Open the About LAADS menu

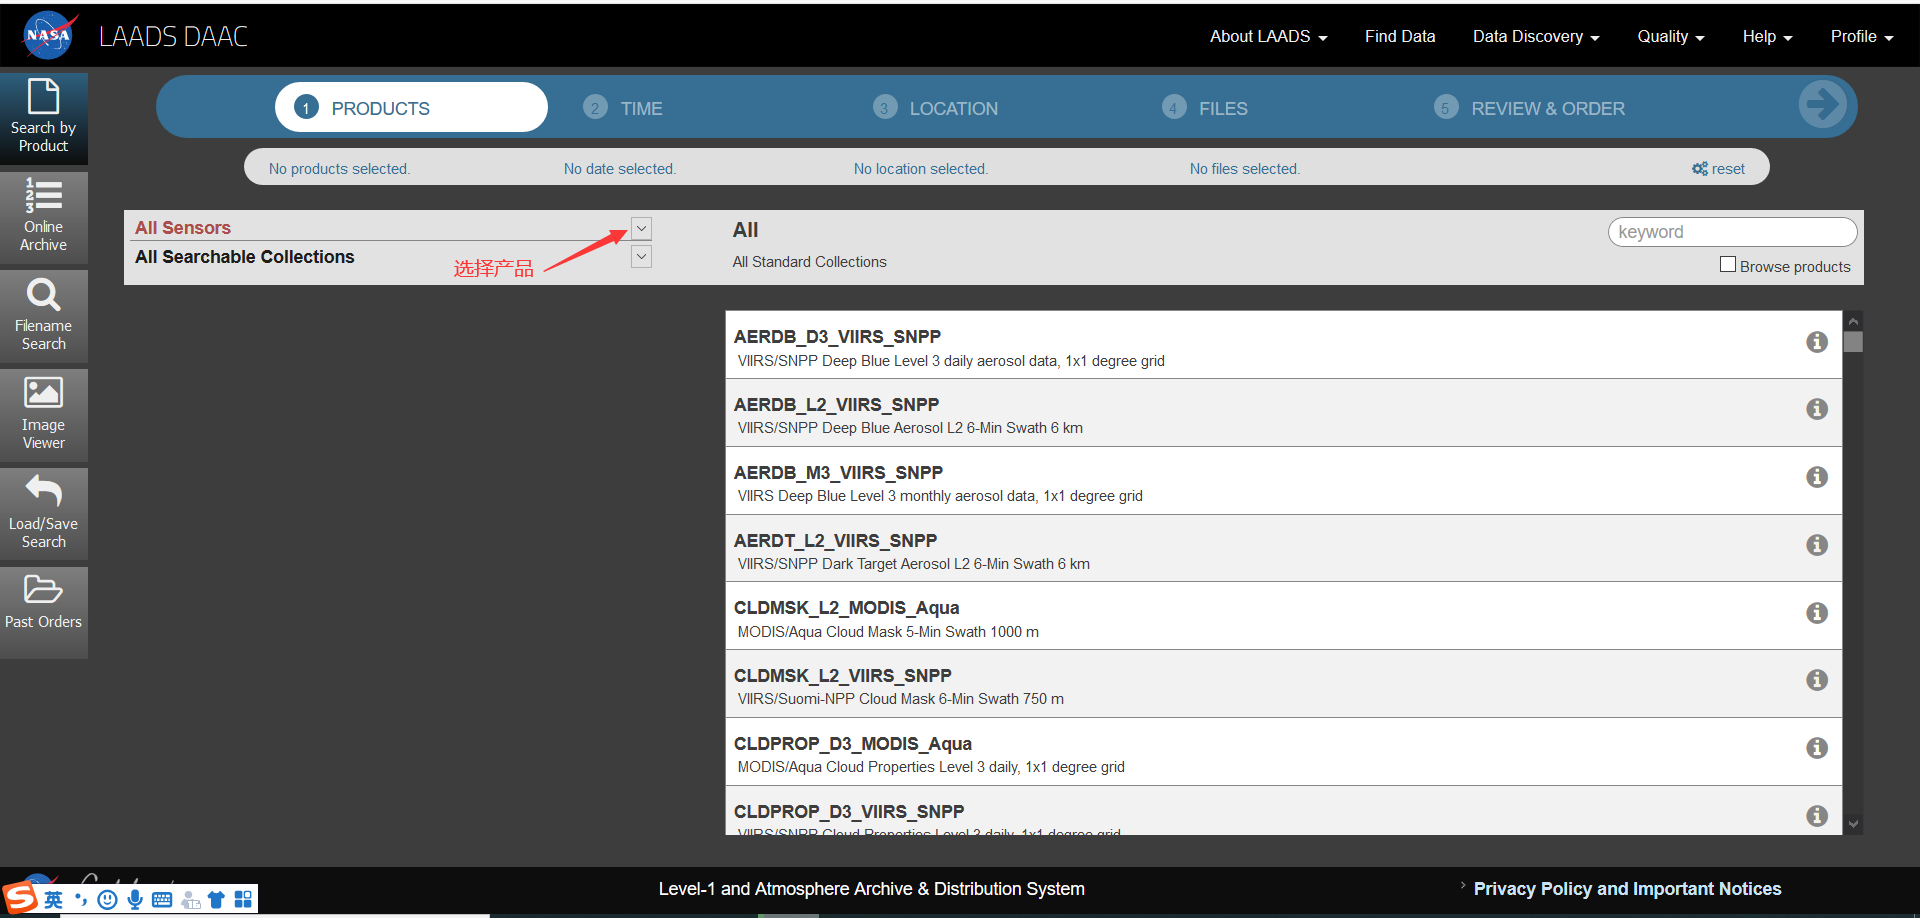pos(1268,37)
